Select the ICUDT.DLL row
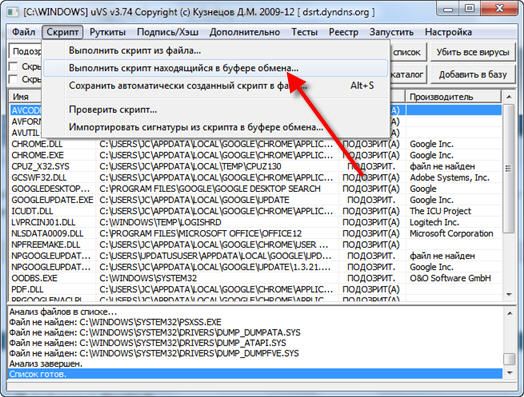This screenshot has height=397, width=524. (256, 211)
